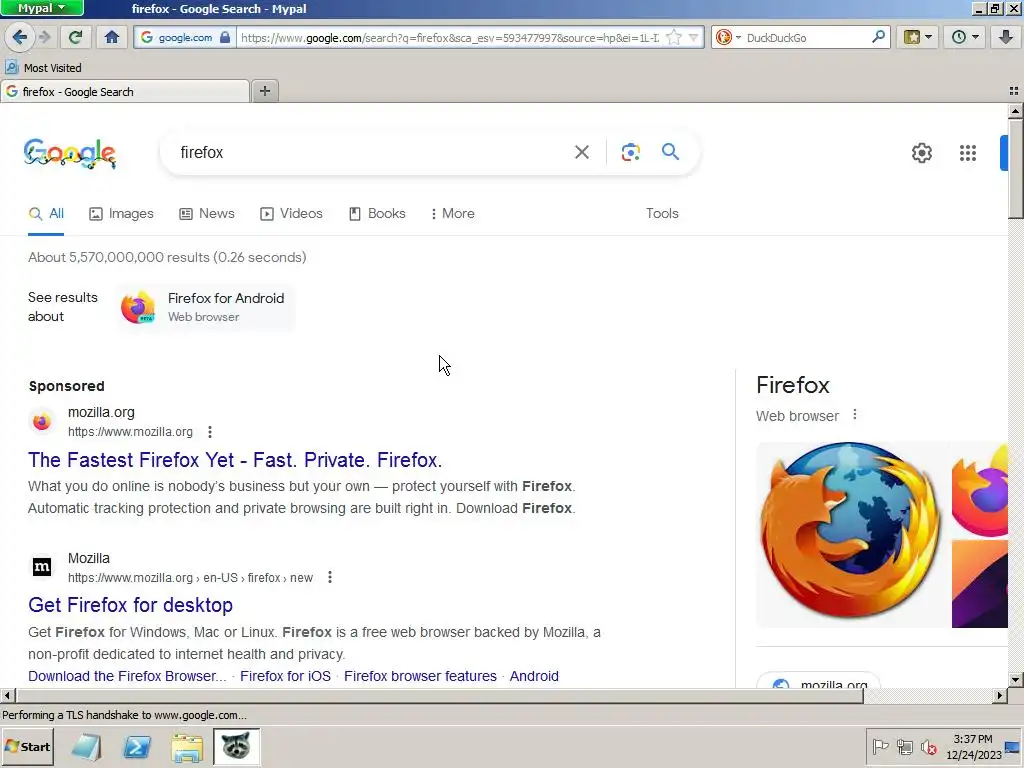This screenshot has width=1024, height=768.
Task: Expand the More search categories menu
Action: (x=453, y=214)
